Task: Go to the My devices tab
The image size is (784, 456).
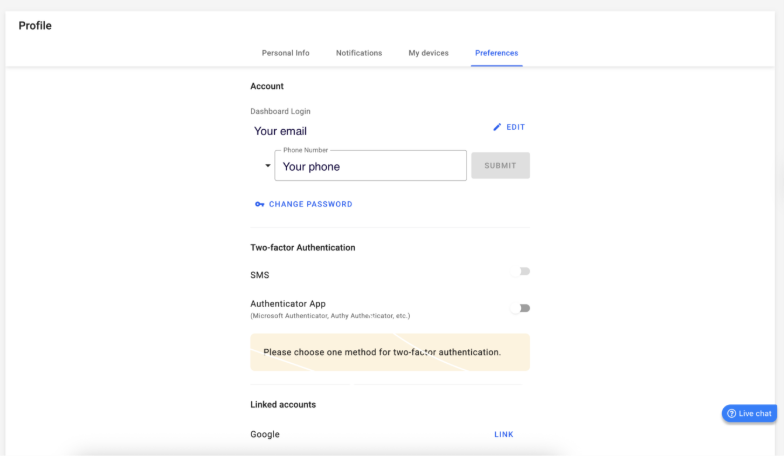Action: (428, 53)
